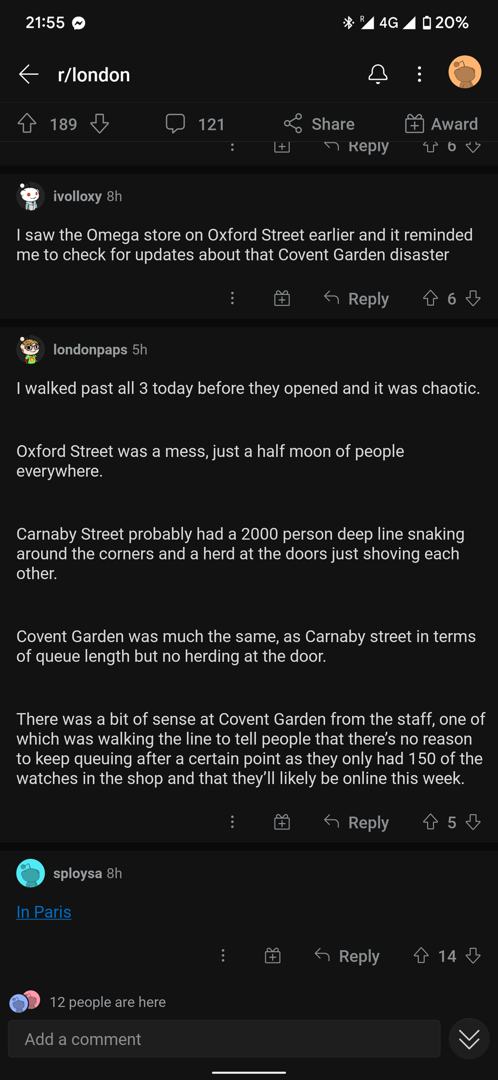Tap the Add a comment field
The height and width of the screenshot is (1080, 498).
[x=225, y=1039]
